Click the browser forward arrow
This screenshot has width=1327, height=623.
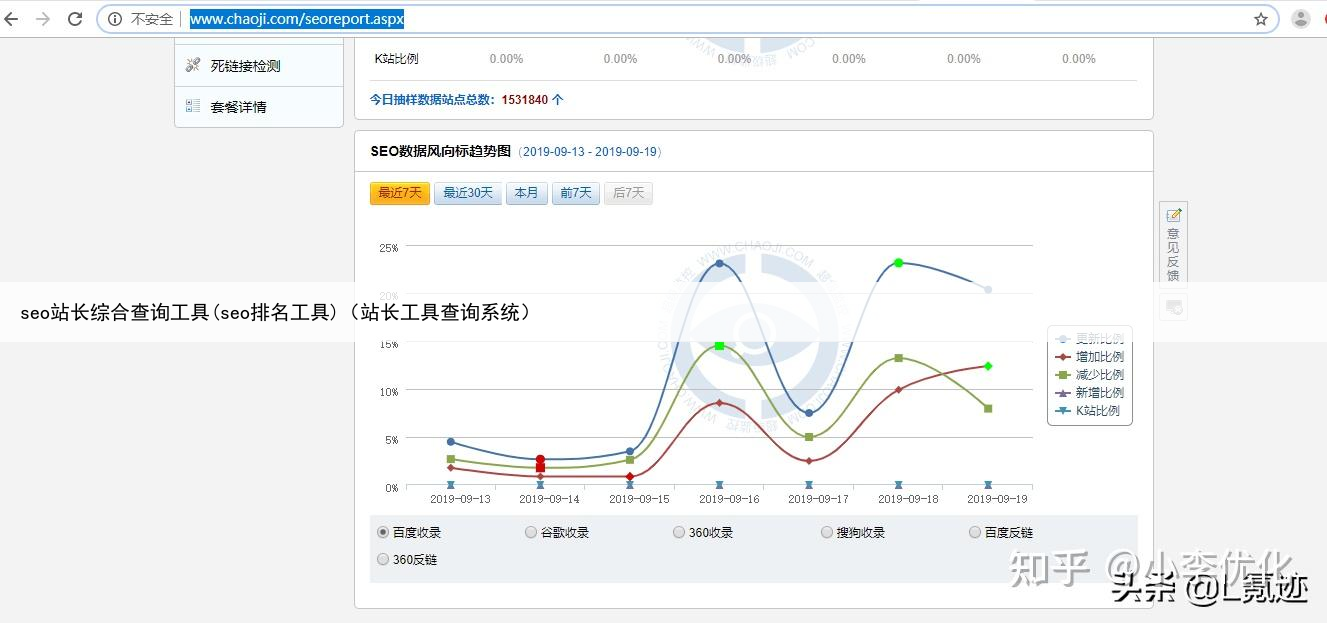pos(43,19)
